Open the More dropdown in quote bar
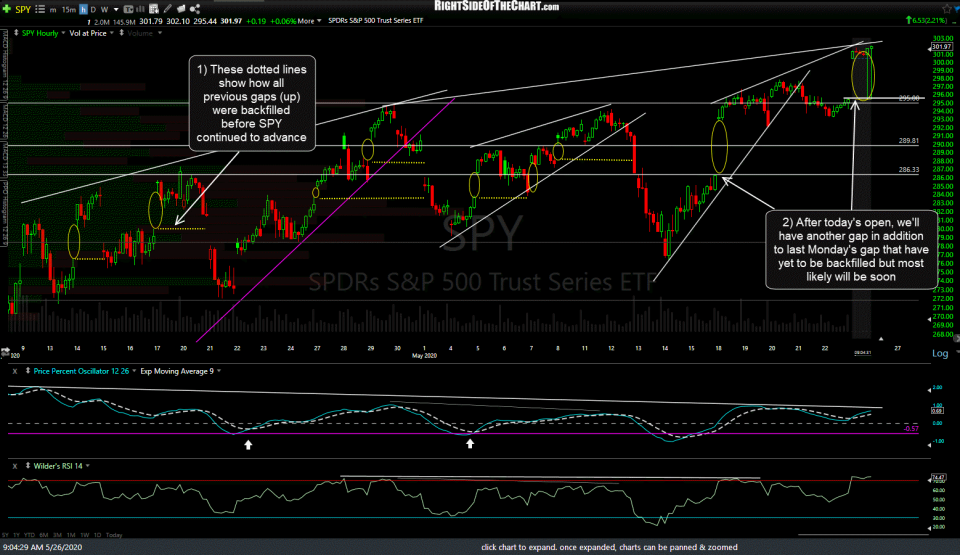The image size is (960, 555). (309, 21)
